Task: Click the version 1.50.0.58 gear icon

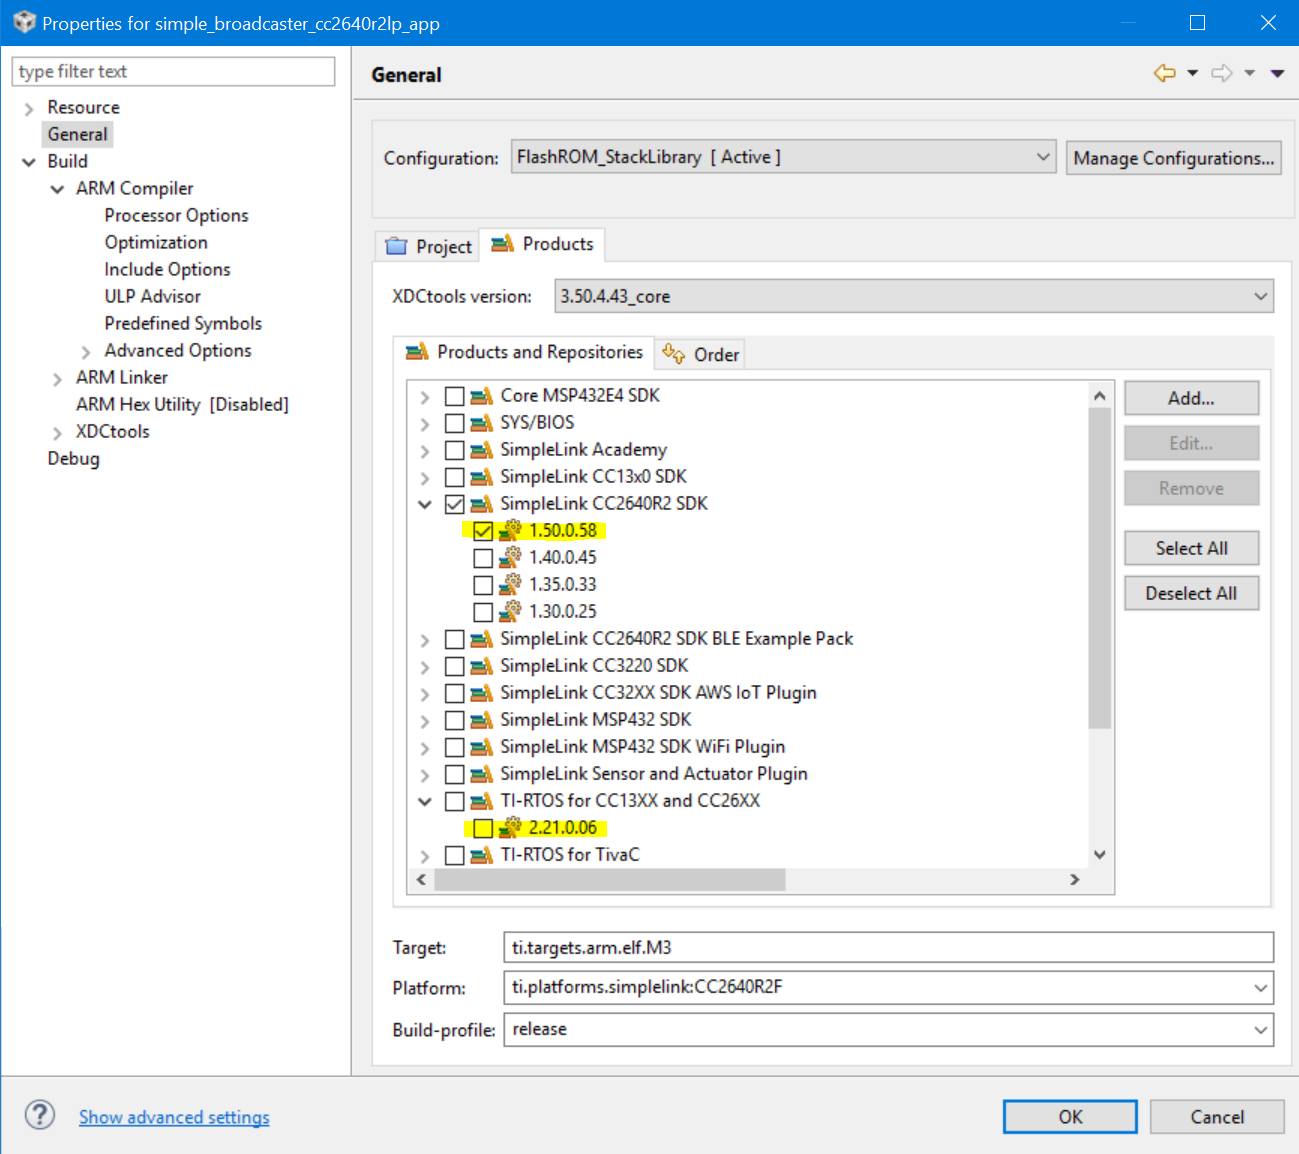Action: tap(510, 530)
